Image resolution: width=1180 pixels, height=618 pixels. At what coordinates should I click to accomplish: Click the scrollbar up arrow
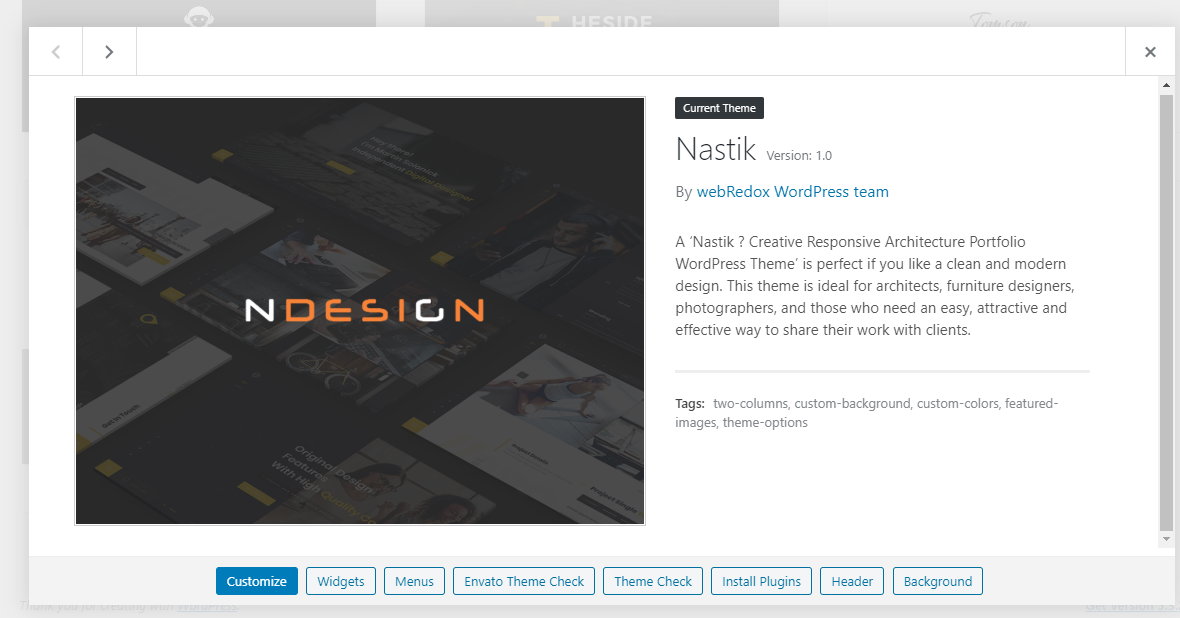pyautogui.click(x=1166, y=86)
